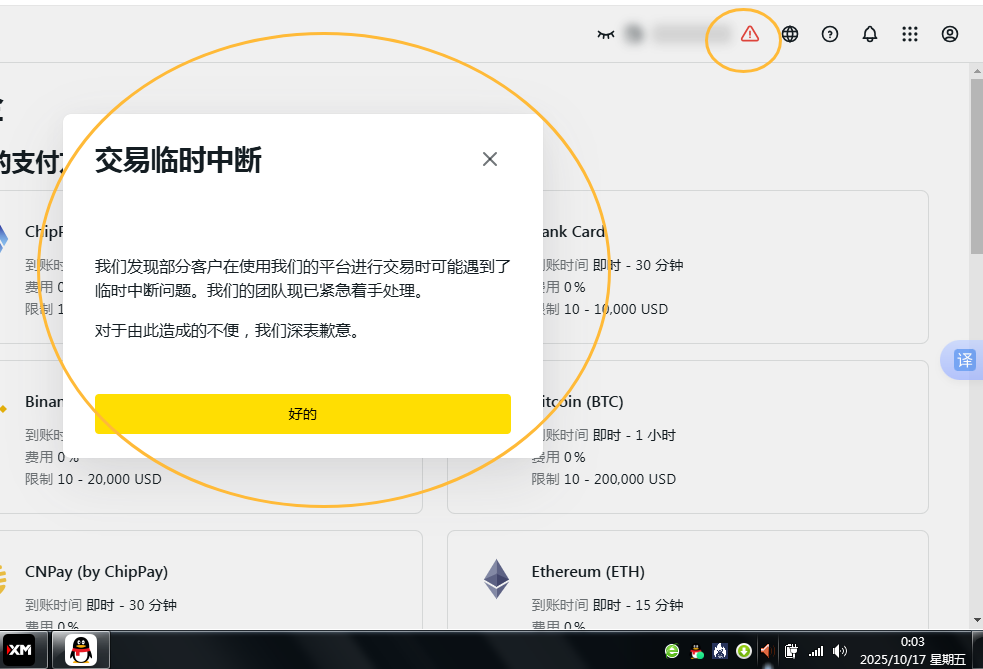Screen dimensions: 983x669
Task: Click the scrollbar down arrow
Action: (976, 621)
